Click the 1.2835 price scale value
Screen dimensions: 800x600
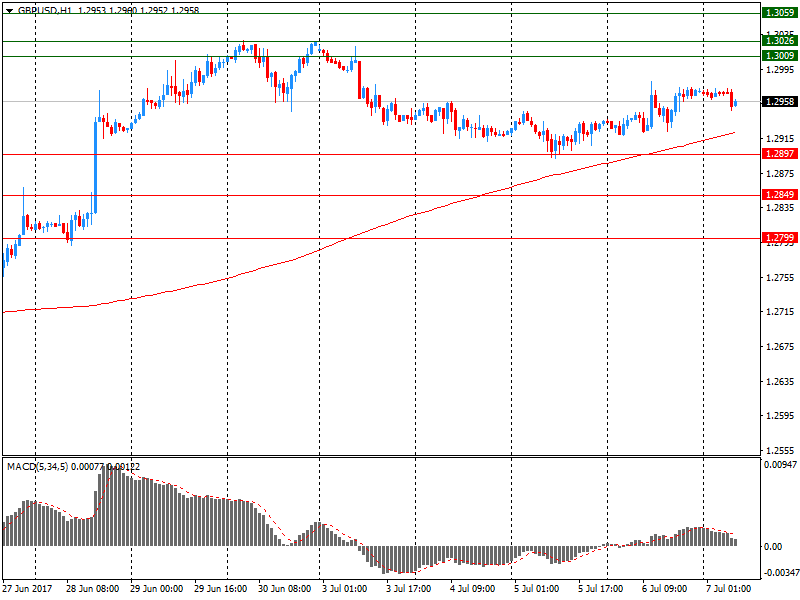(780, 208)
